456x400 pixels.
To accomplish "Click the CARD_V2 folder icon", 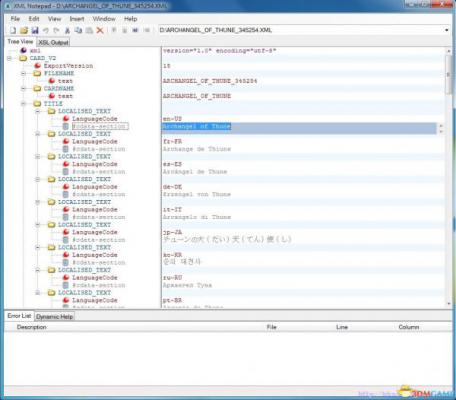I will pyautogui.click(x=23, y=58).
